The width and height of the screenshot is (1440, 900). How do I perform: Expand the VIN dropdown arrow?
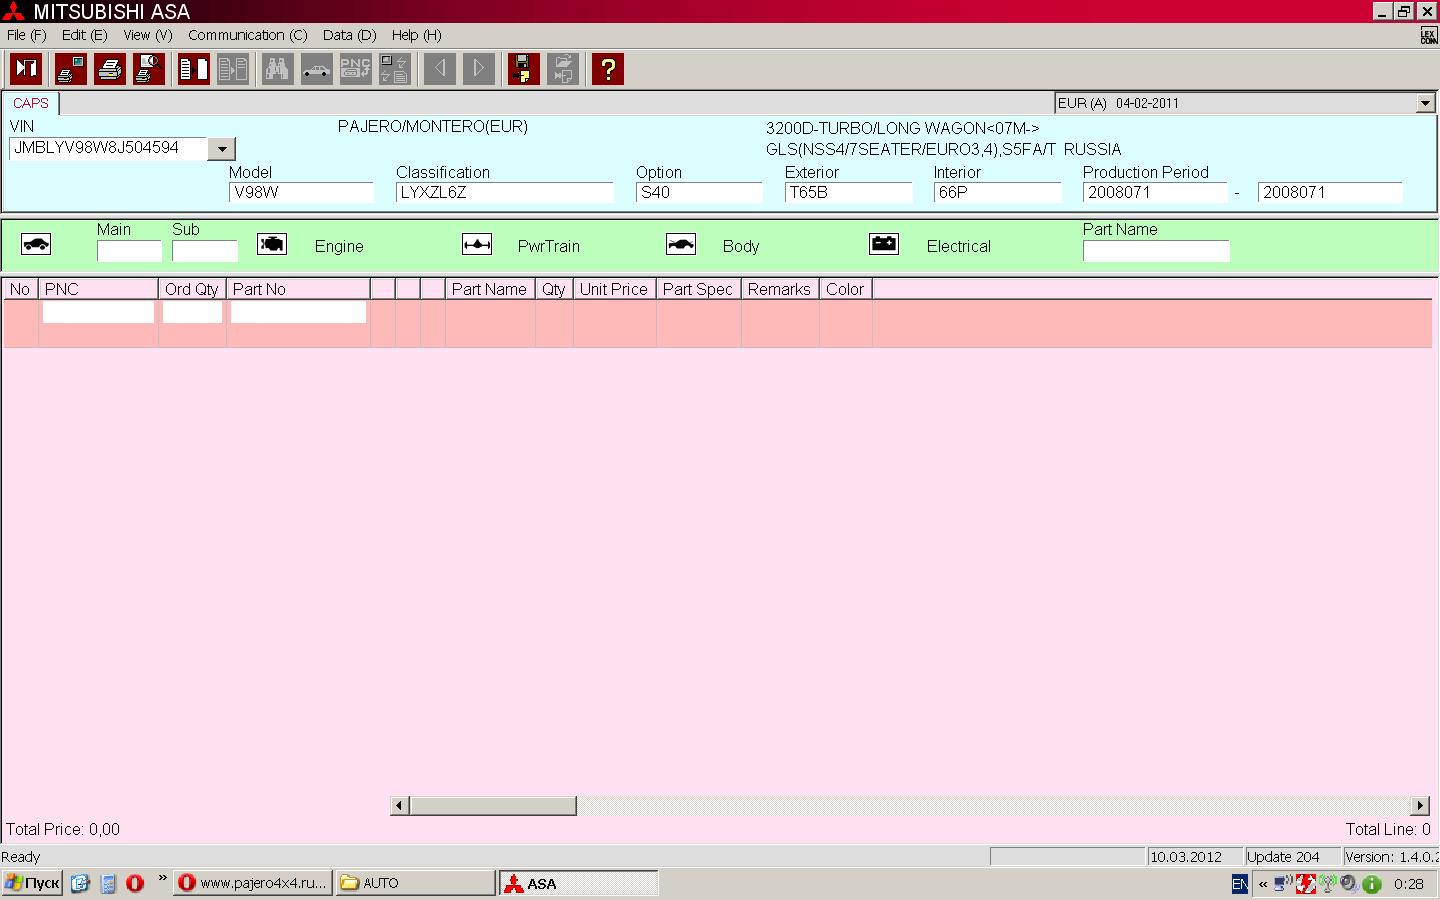pyautogui.click(x=222, y=149)
